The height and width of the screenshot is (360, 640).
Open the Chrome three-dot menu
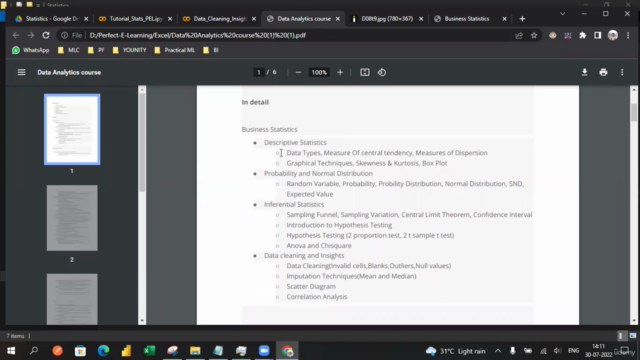[628, 36]
